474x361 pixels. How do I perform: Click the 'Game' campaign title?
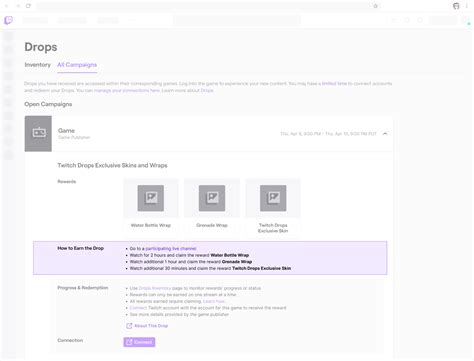(66, 130)
